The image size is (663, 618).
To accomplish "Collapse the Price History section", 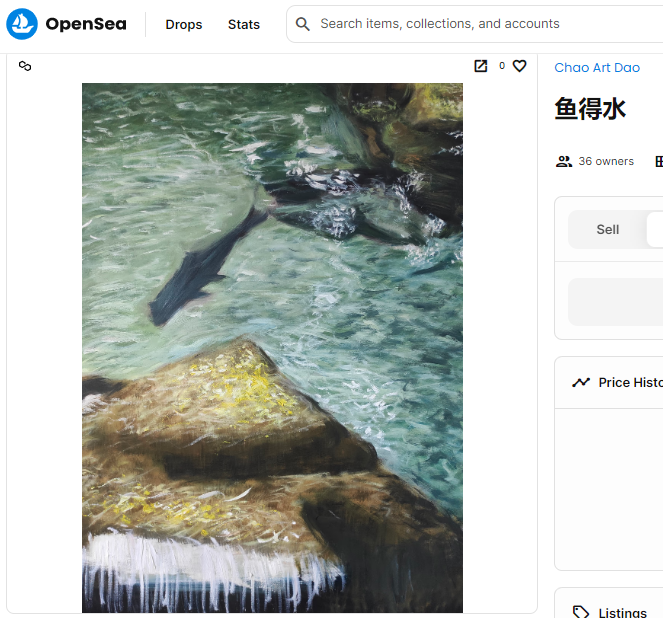I will point(609,383).
